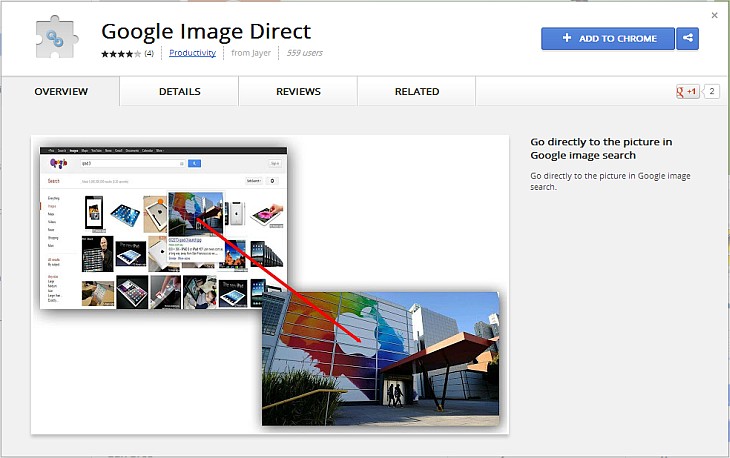Image resolution: width=730 pixels, height=458 pixels.
Task: Click the +1 count bubble showing 2
Action: [x=711, y=92]
